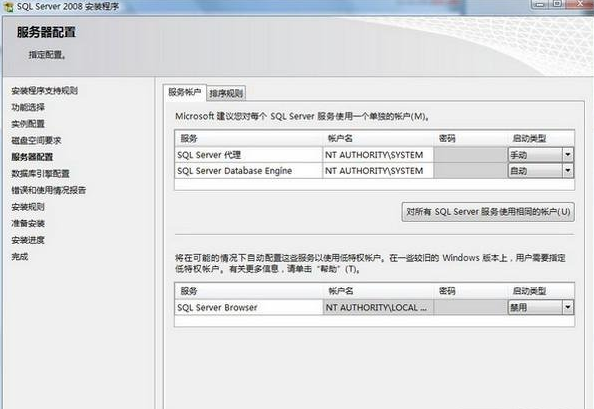
Task: Click the SQL Server 2008 setup title icon
Action: pos(8,6)
